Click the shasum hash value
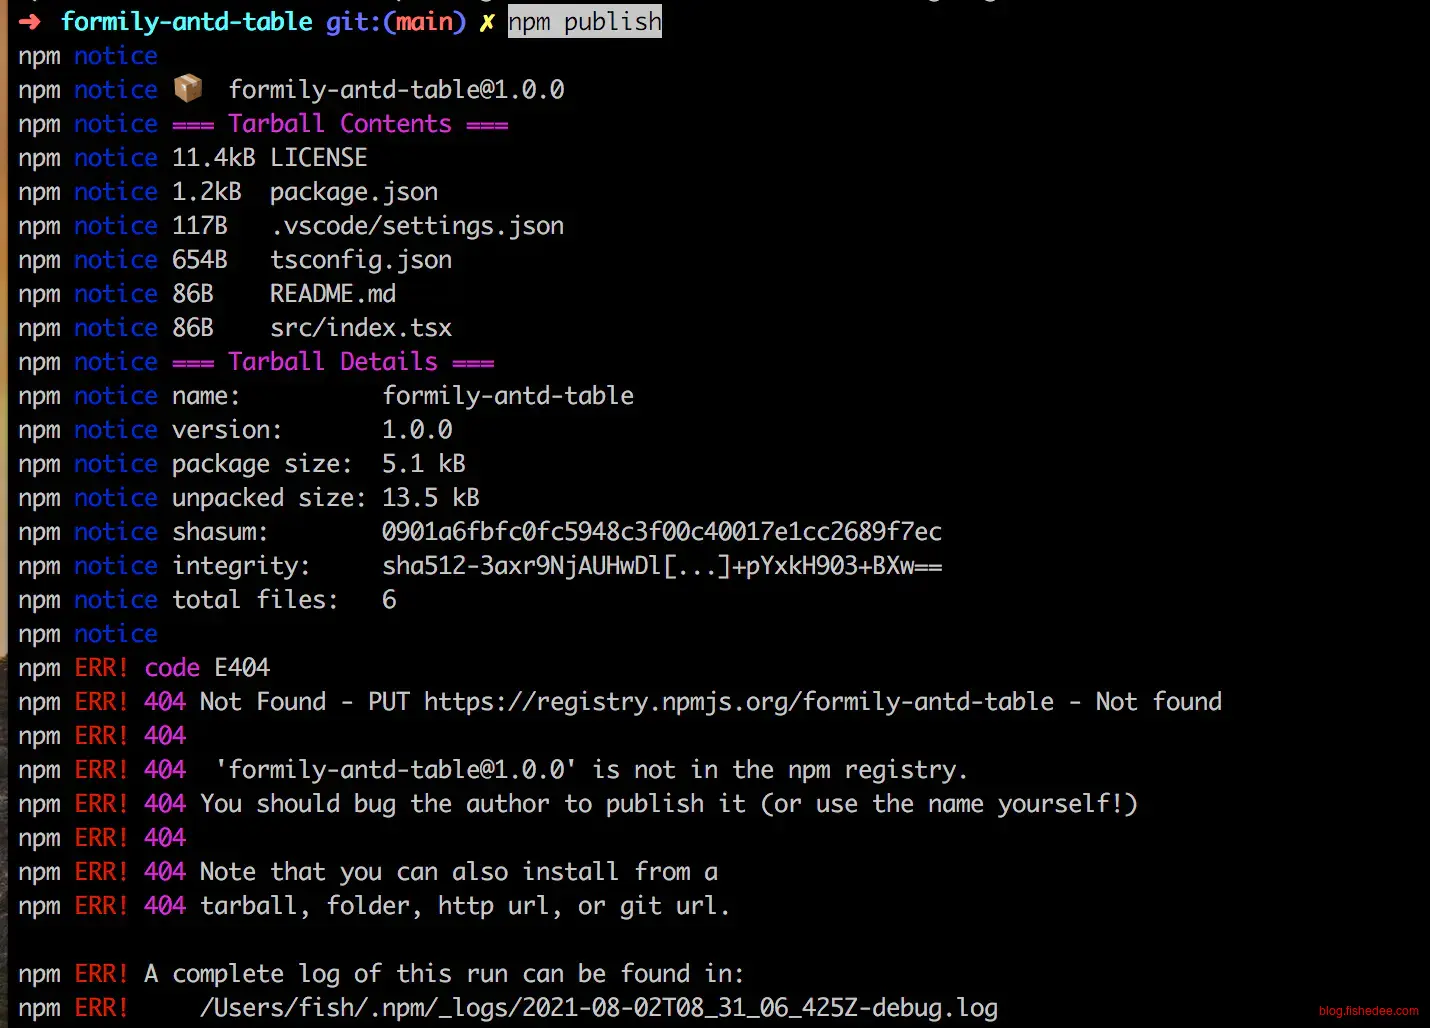Viewport: 1430px width, 1028px height. point(661,531)
